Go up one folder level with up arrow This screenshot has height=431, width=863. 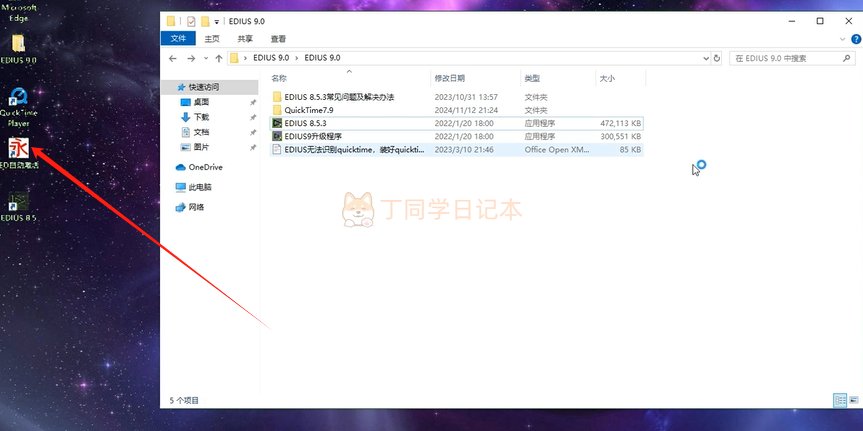219,58
